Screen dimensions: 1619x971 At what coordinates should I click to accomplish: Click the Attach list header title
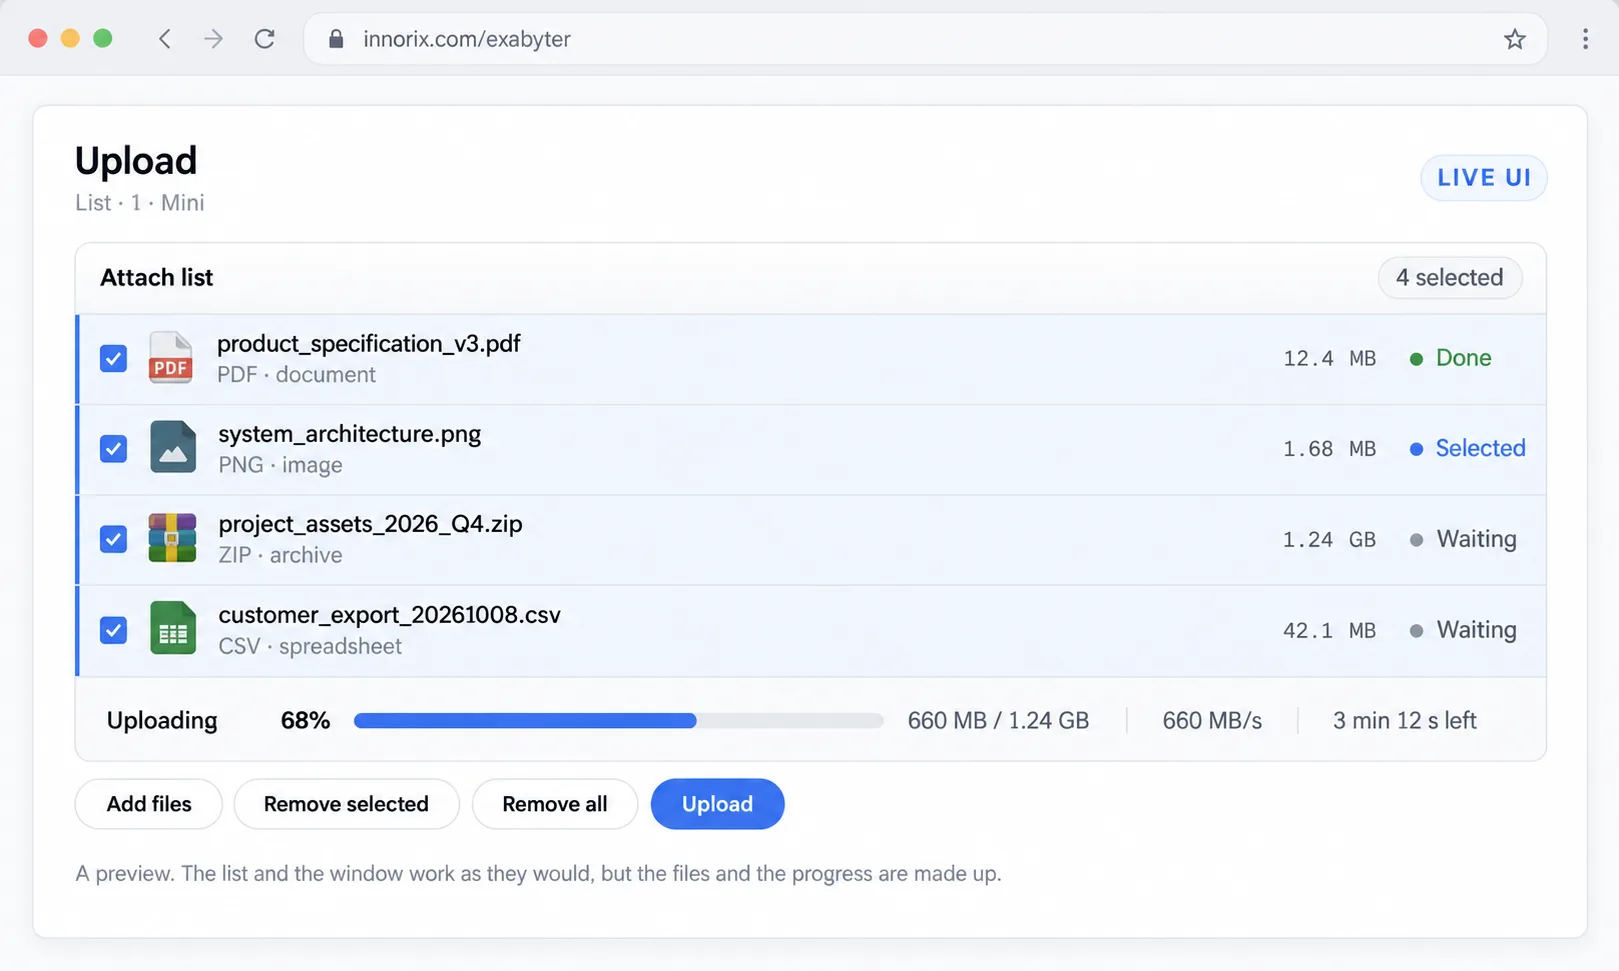tap(157, 278)
